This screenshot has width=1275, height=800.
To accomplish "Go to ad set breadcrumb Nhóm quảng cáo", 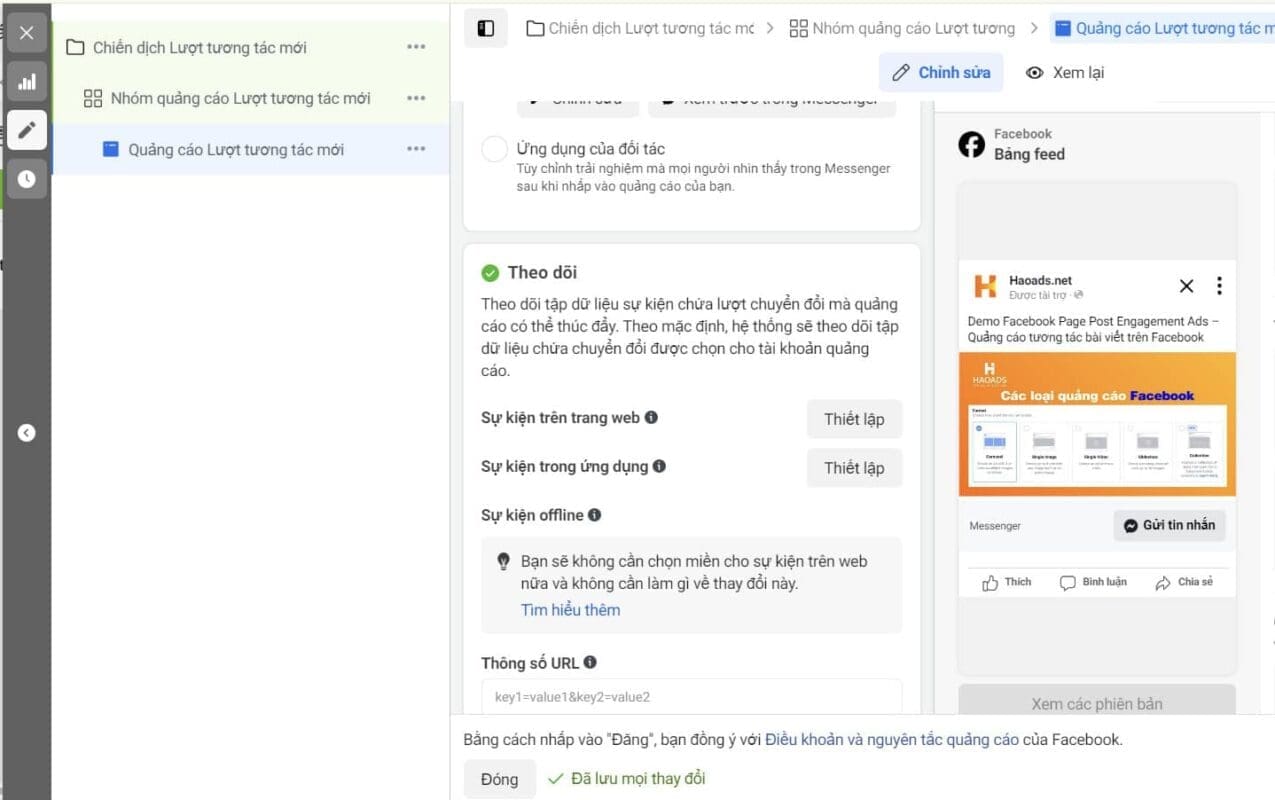I will point(902,28).
